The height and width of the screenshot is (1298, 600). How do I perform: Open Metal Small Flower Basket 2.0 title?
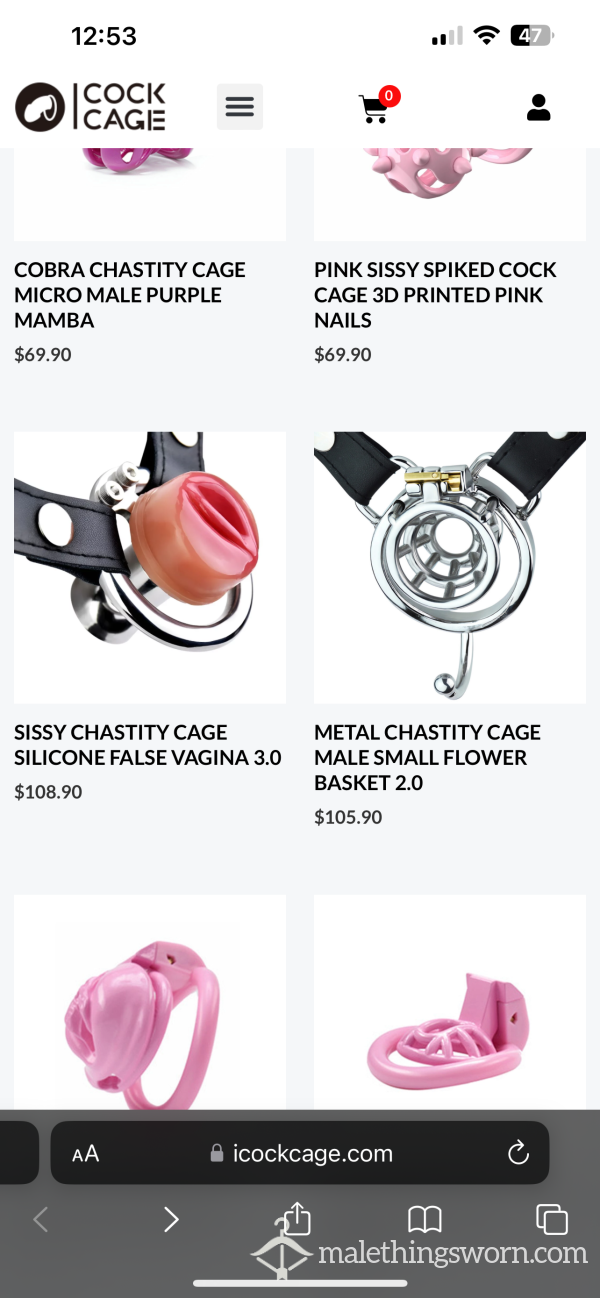point(428,758)
